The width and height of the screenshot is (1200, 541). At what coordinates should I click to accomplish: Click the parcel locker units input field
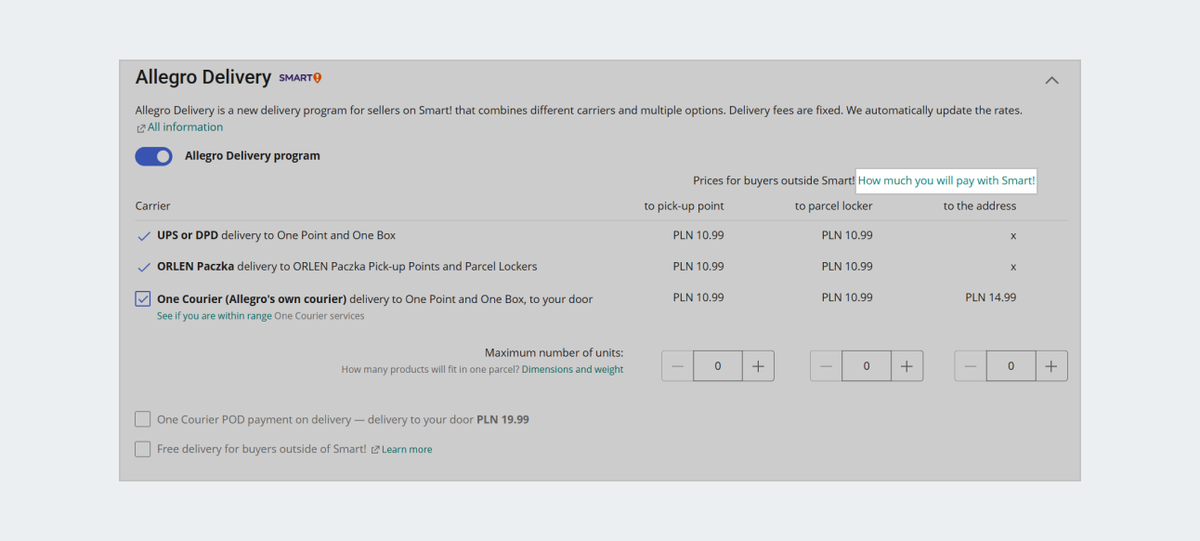point(866,366)
